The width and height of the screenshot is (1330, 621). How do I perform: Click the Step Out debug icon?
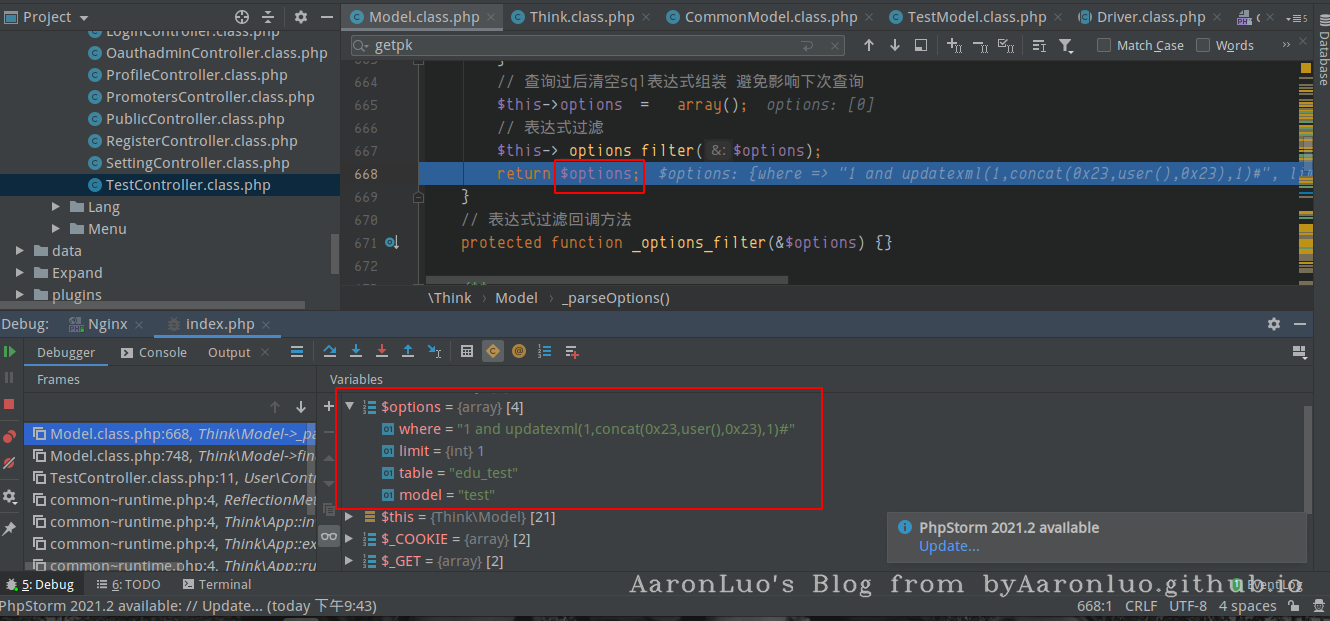click(408, 351)
